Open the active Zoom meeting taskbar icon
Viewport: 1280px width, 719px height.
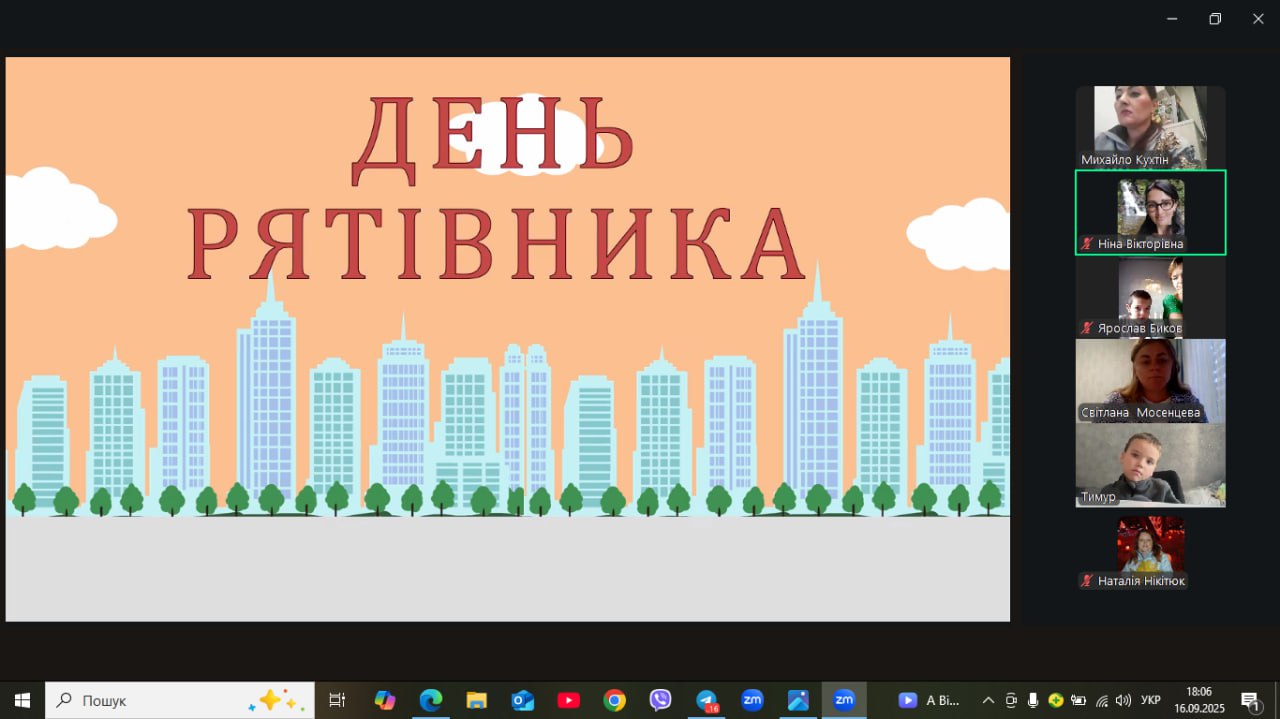[844, 700]
